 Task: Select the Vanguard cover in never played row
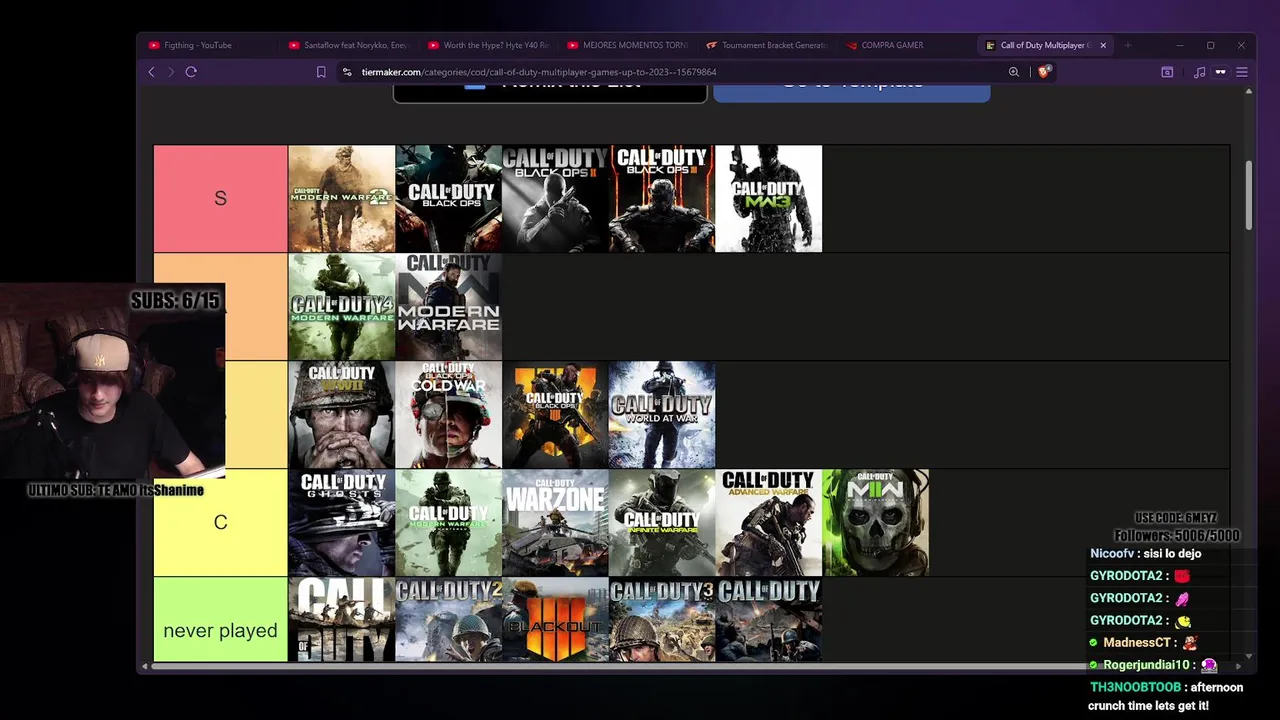point(342,620)
